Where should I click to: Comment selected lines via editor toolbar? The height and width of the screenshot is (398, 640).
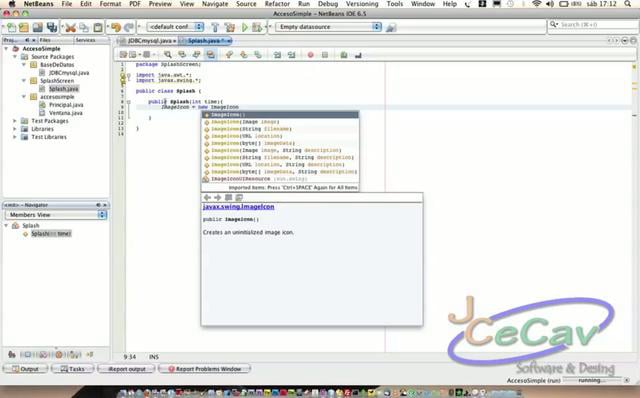click(x=344, y=55)
